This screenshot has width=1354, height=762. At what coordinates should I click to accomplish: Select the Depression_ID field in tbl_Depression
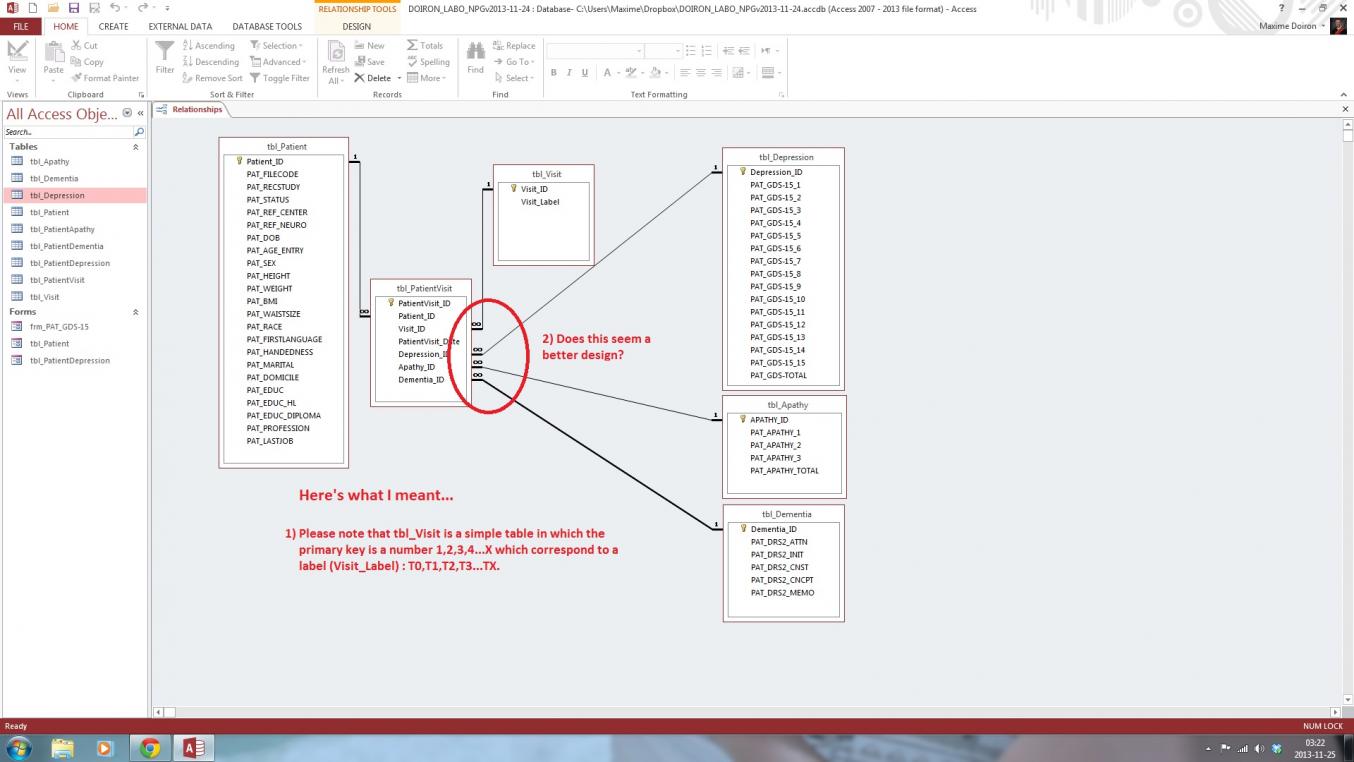coord(775,172)
